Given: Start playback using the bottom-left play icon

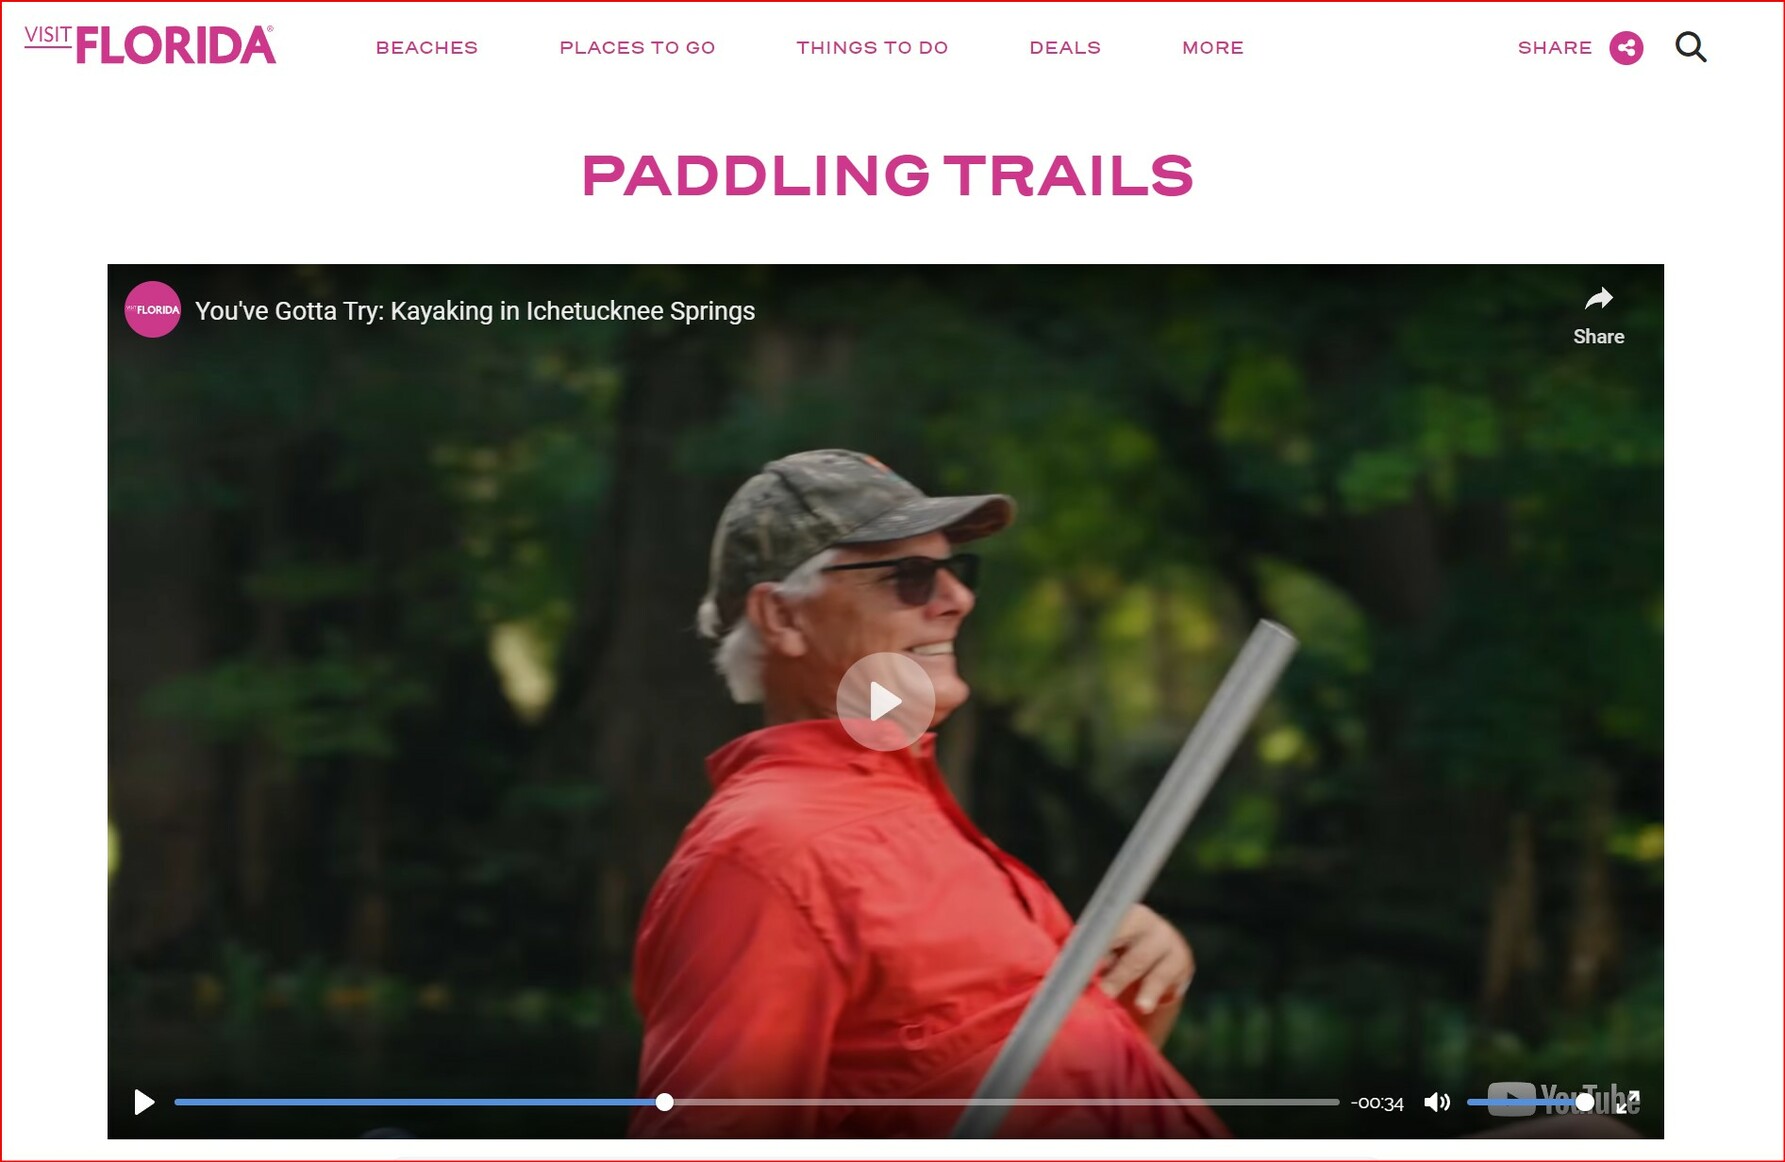Looking at the screenshot, I should [x=144, y=1102].
